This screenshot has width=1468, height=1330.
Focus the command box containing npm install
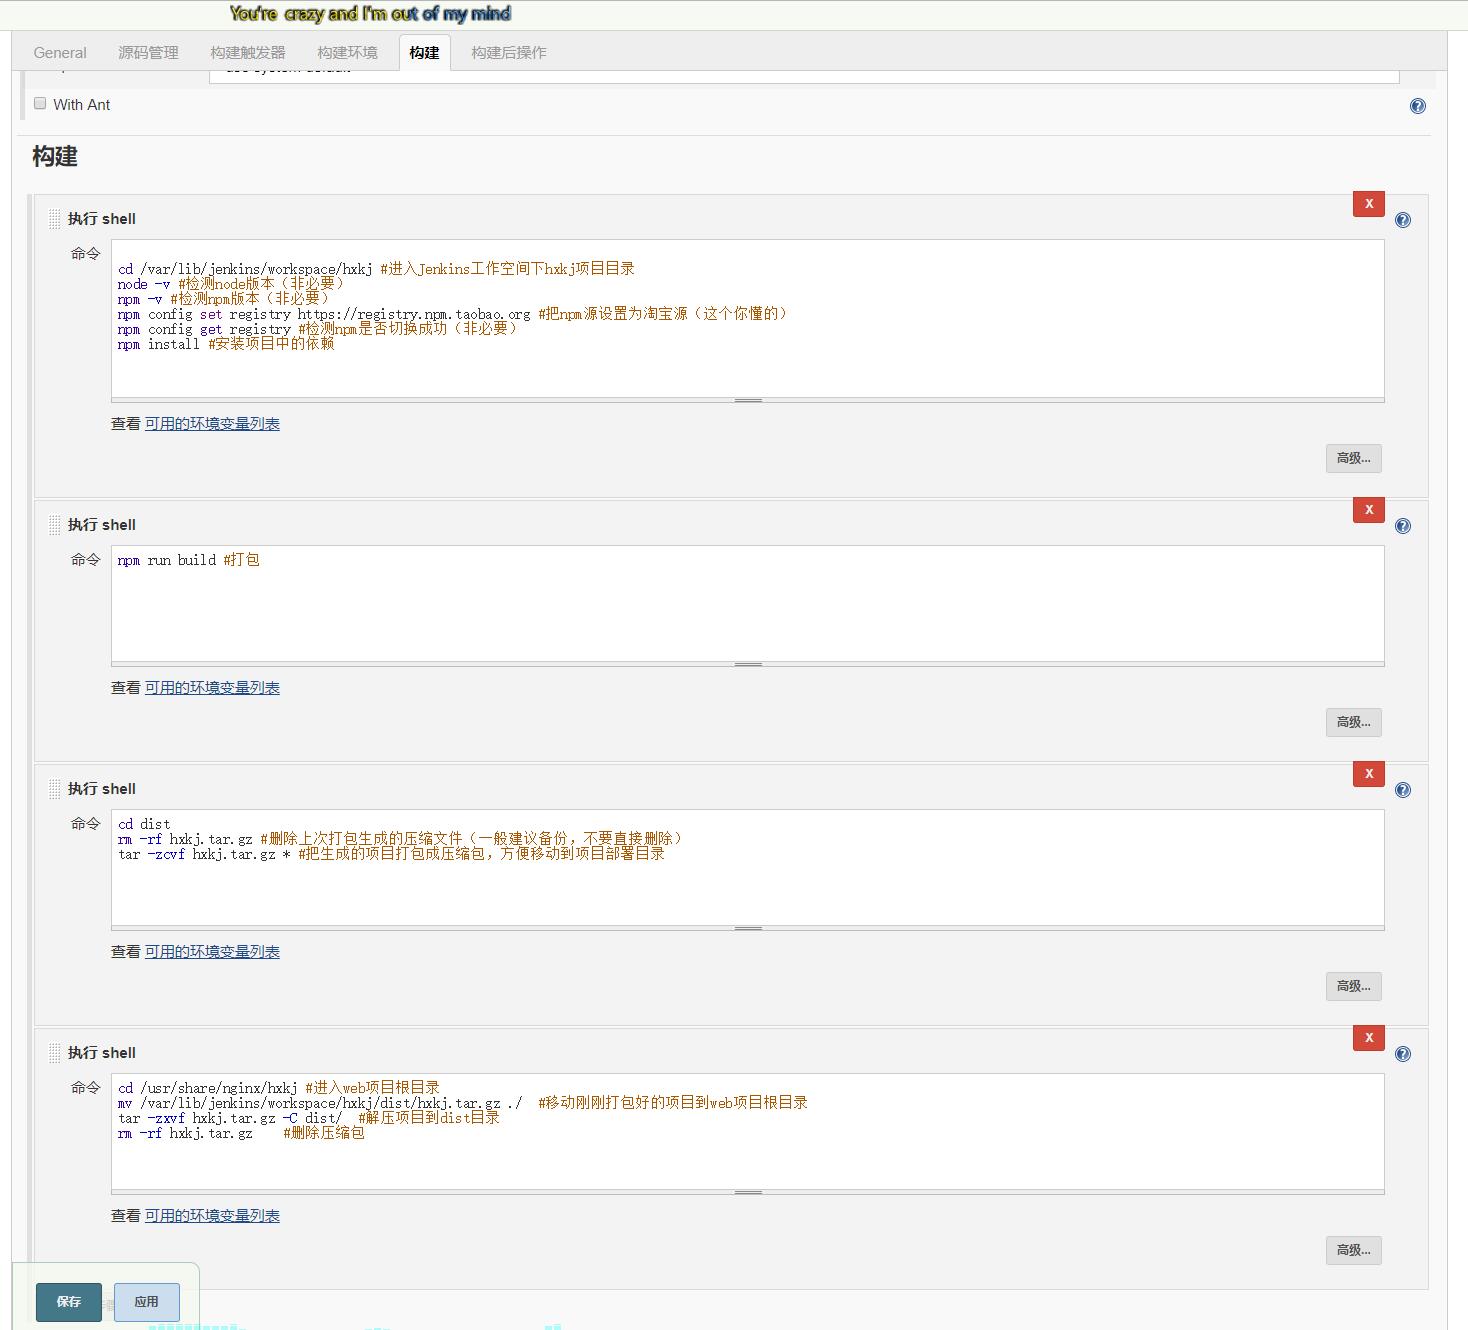coord(748,318)
